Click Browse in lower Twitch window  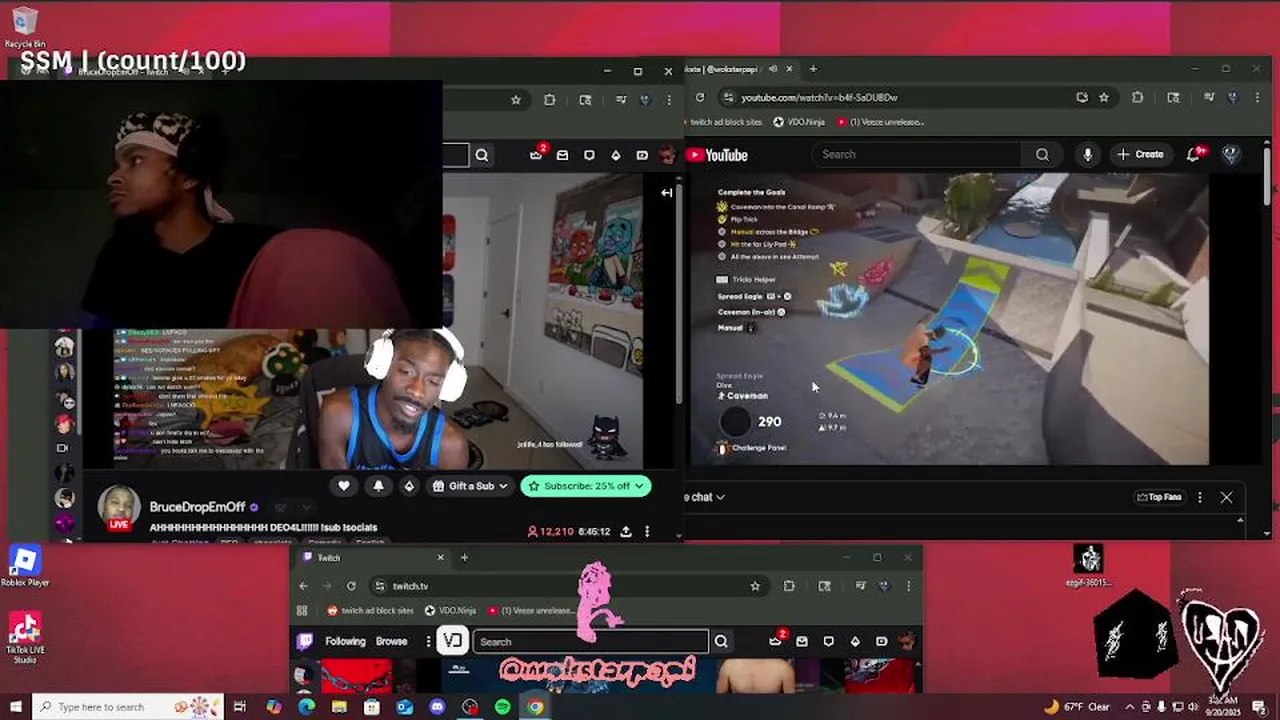click(391, 641)
